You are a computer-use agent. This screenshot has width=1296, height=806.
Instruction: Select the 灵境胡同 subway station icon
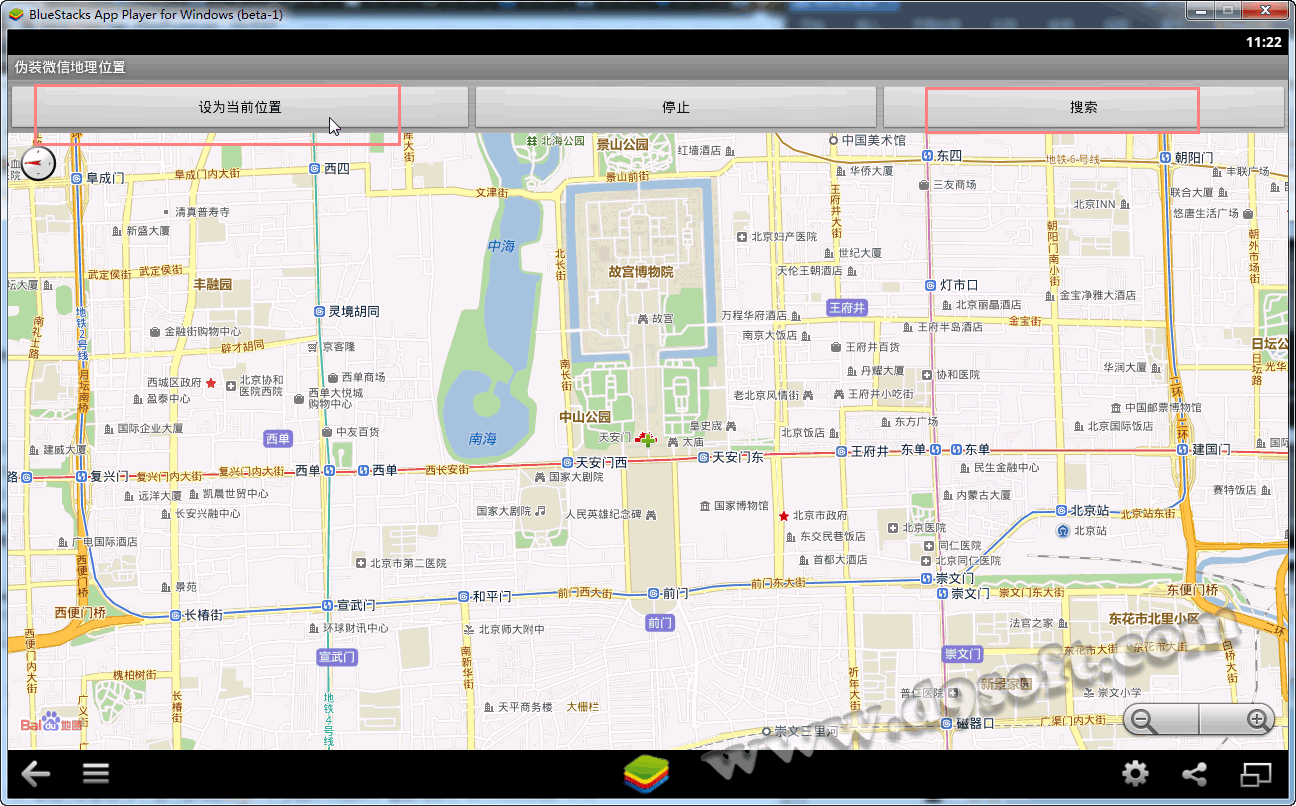(x=319, y=312)
